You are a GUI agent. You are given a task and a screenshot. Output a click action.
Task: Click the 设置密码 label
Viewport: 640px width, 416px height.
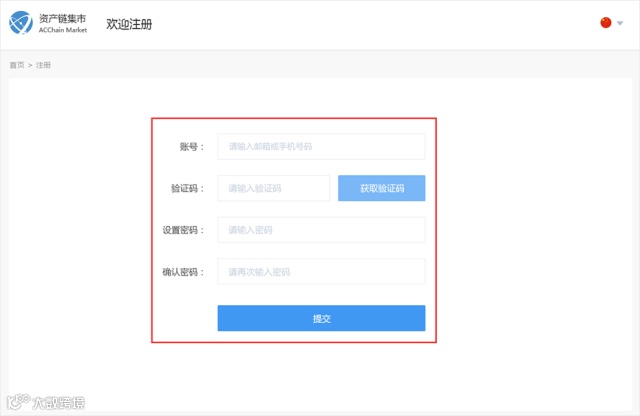click(183, 230)
